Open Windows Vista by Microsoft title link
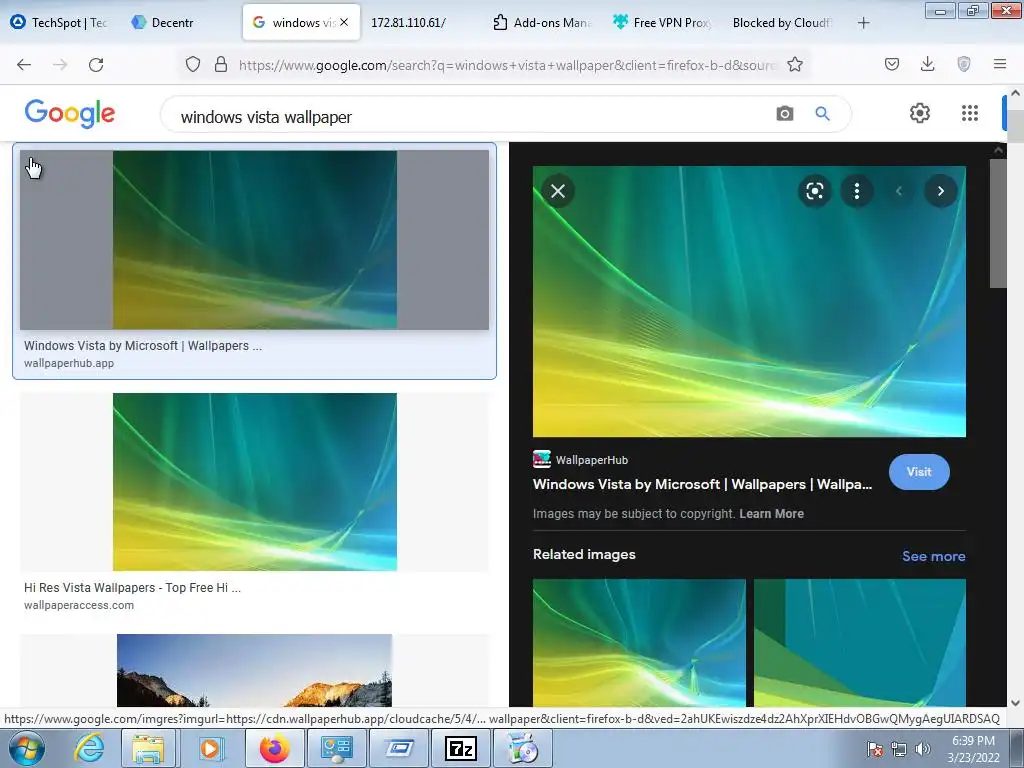The width and height of the screenshot is (1024, 768). [x=702, y=484]
